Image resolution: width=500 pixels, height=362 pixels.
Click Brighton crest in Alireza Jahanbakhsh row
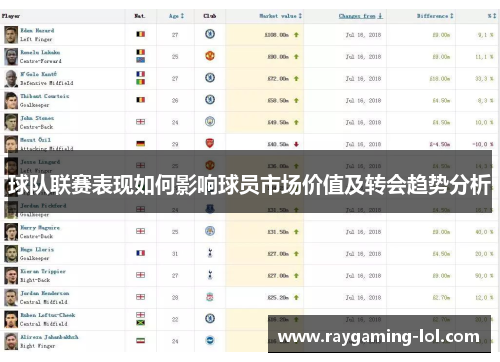pyautogui.click(x=210, y=340)
